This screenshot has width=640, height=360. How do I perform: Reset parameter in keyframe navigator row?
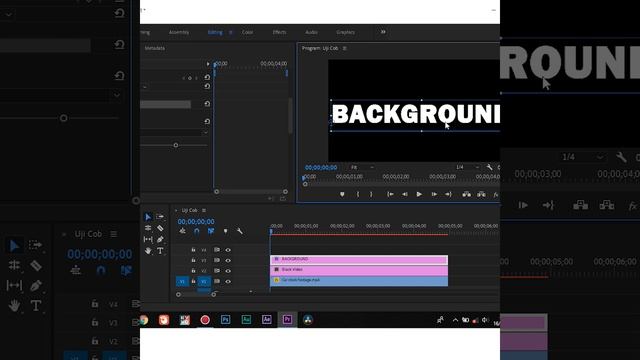(207, 77)
